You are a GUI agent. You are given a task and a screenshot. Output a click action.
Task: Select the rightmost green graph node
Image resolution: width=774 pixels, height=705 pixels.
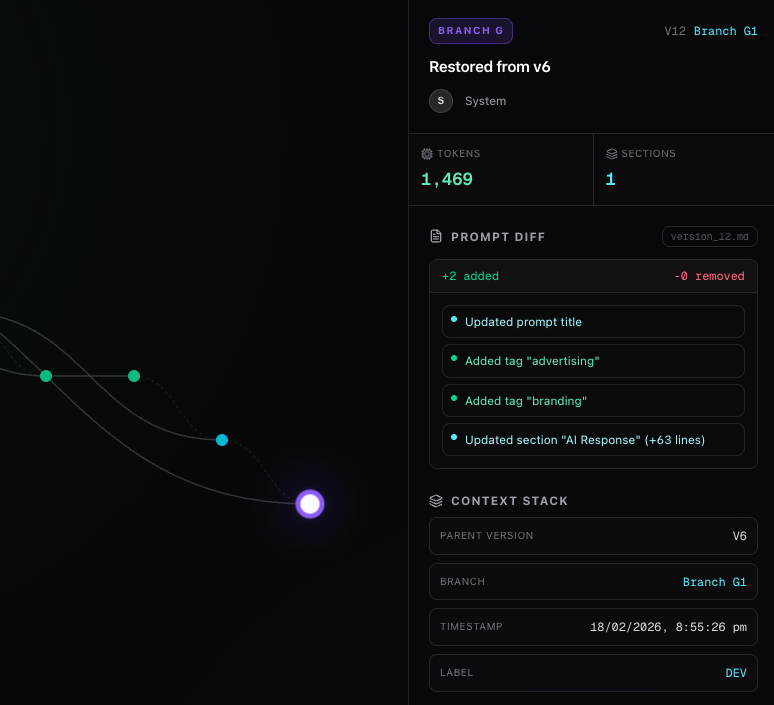pos(134,376)
